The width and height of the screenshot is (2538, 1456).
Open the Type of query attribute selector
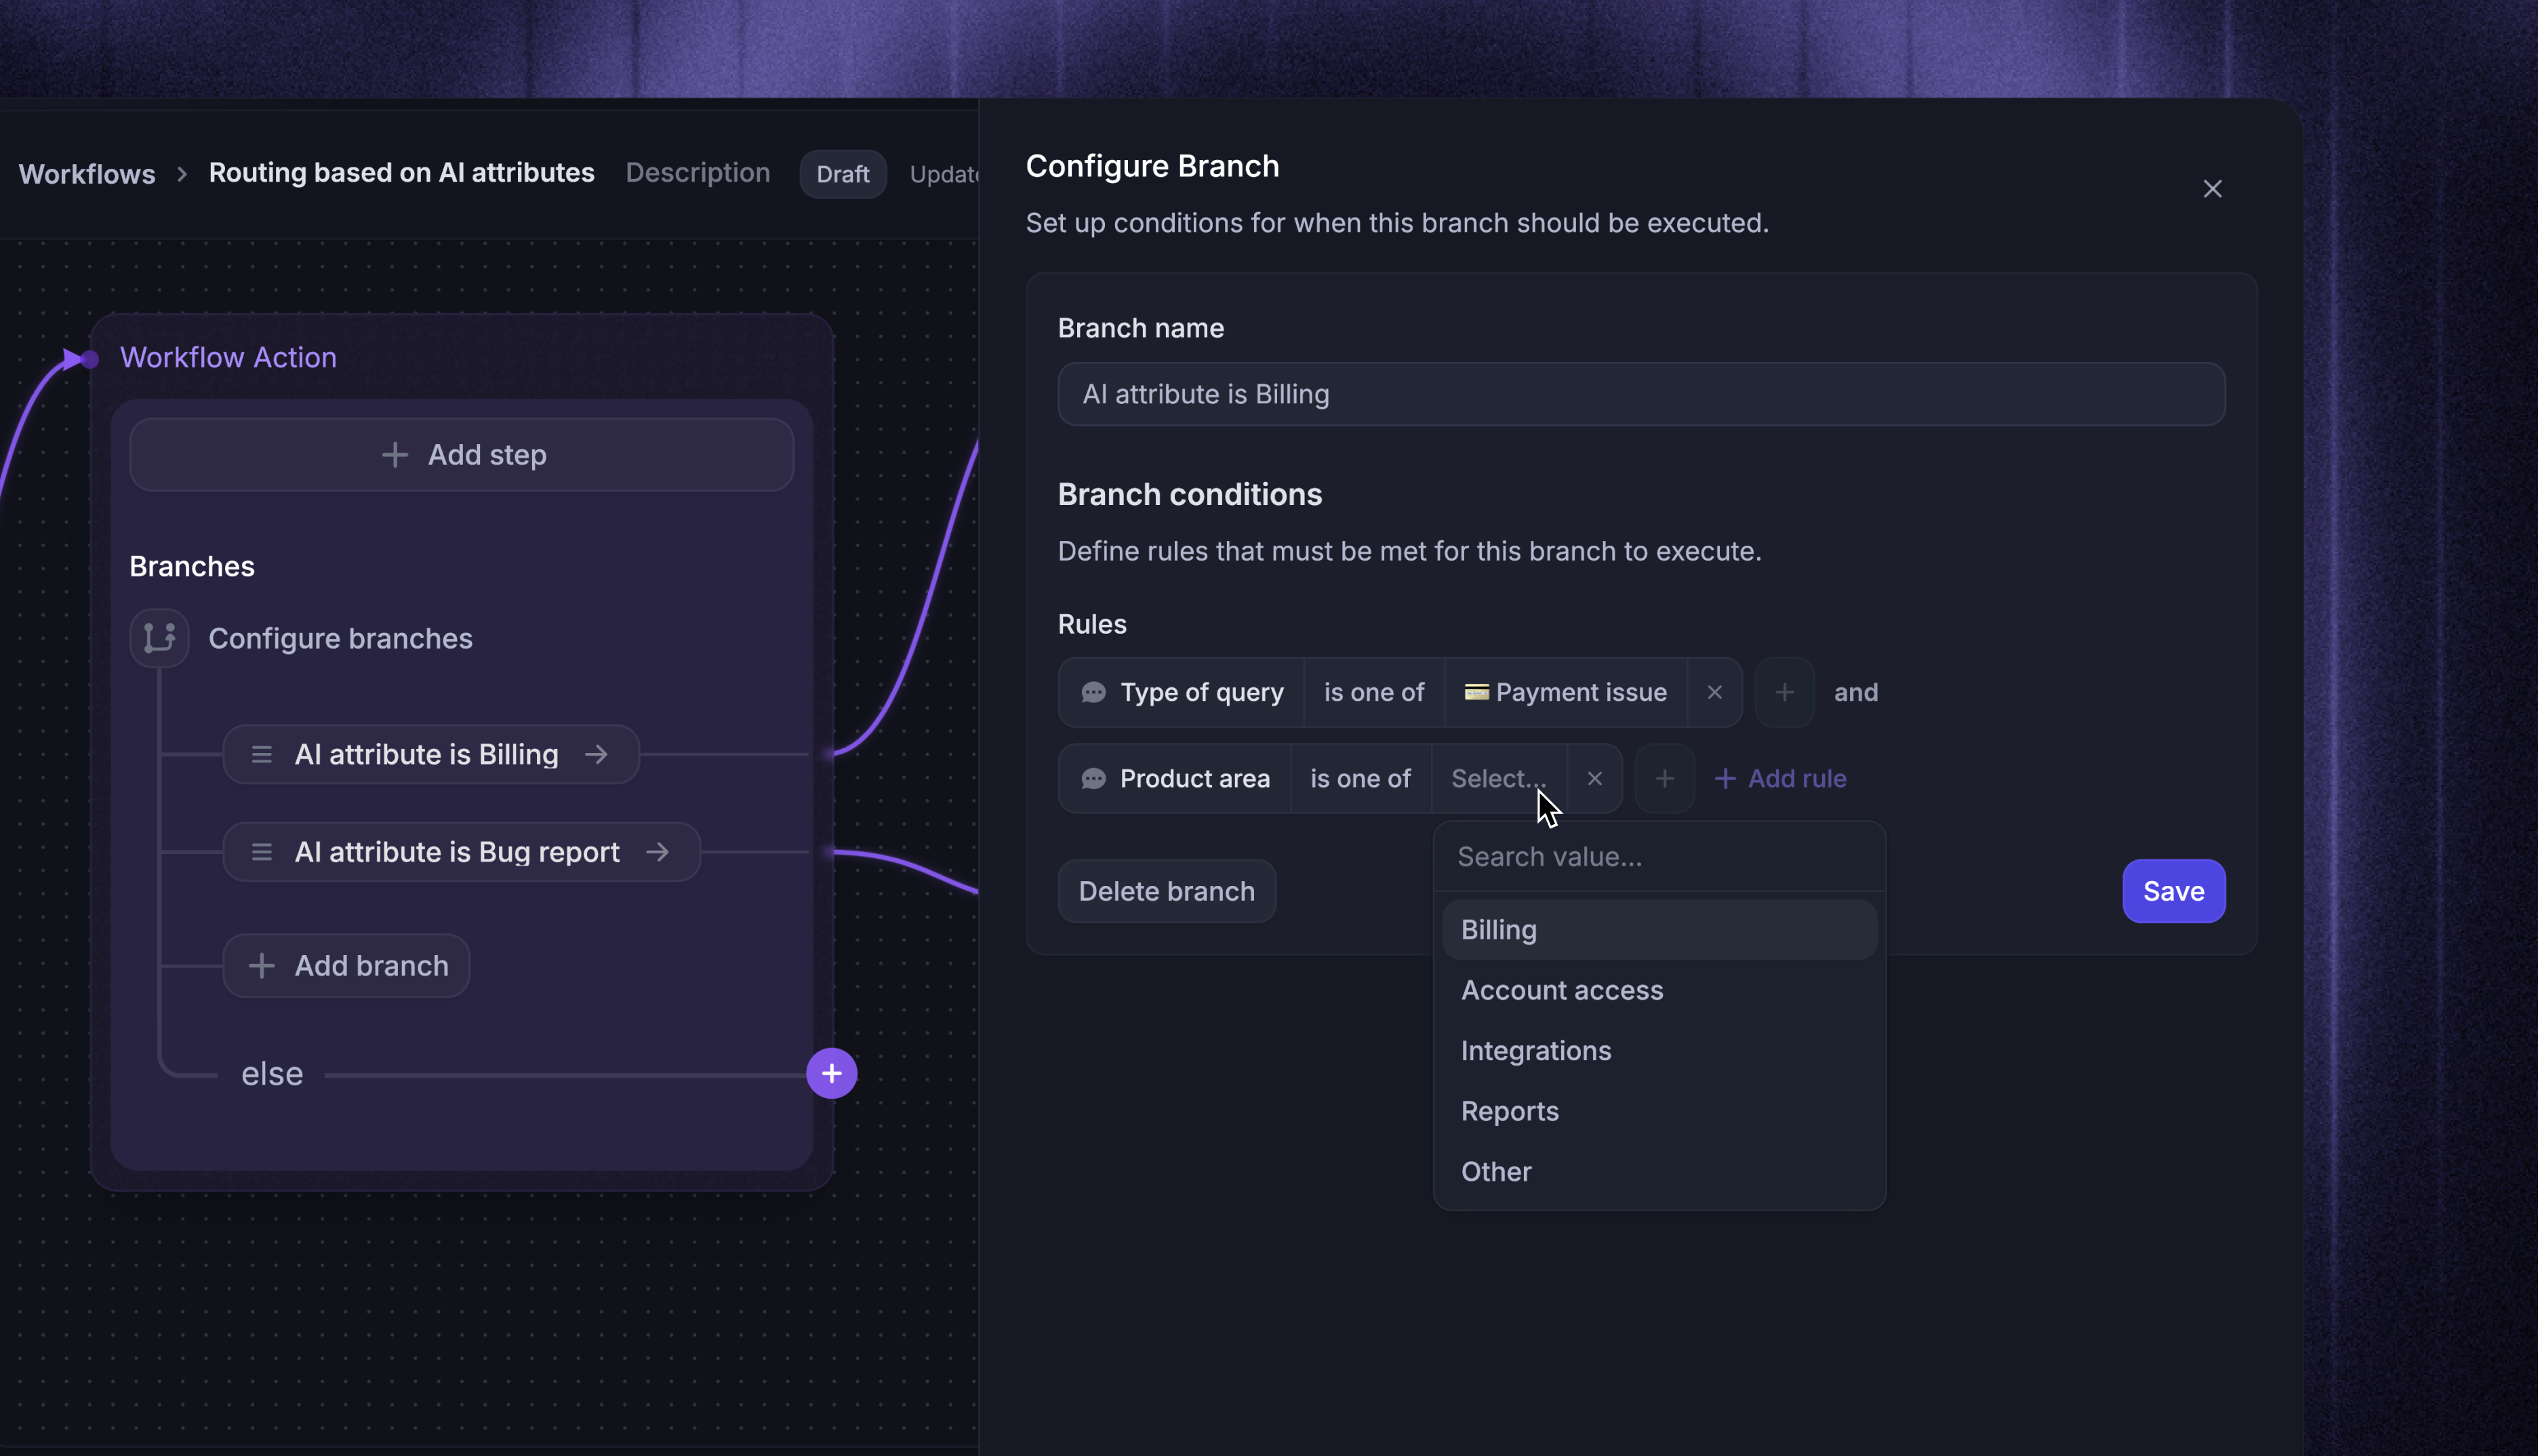click(1182, 692)
